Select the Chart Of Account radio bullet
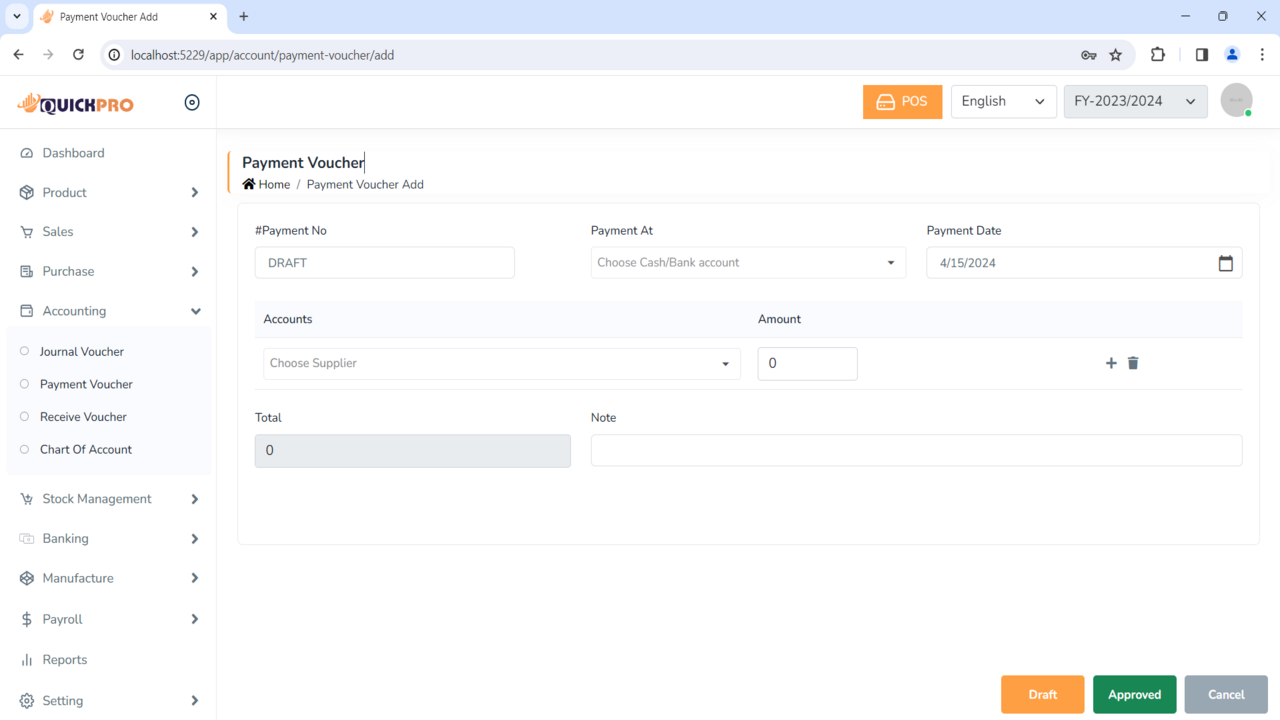Image resolution: width=1280 pixels, height=720 pixels. click(x=23, y=449)
